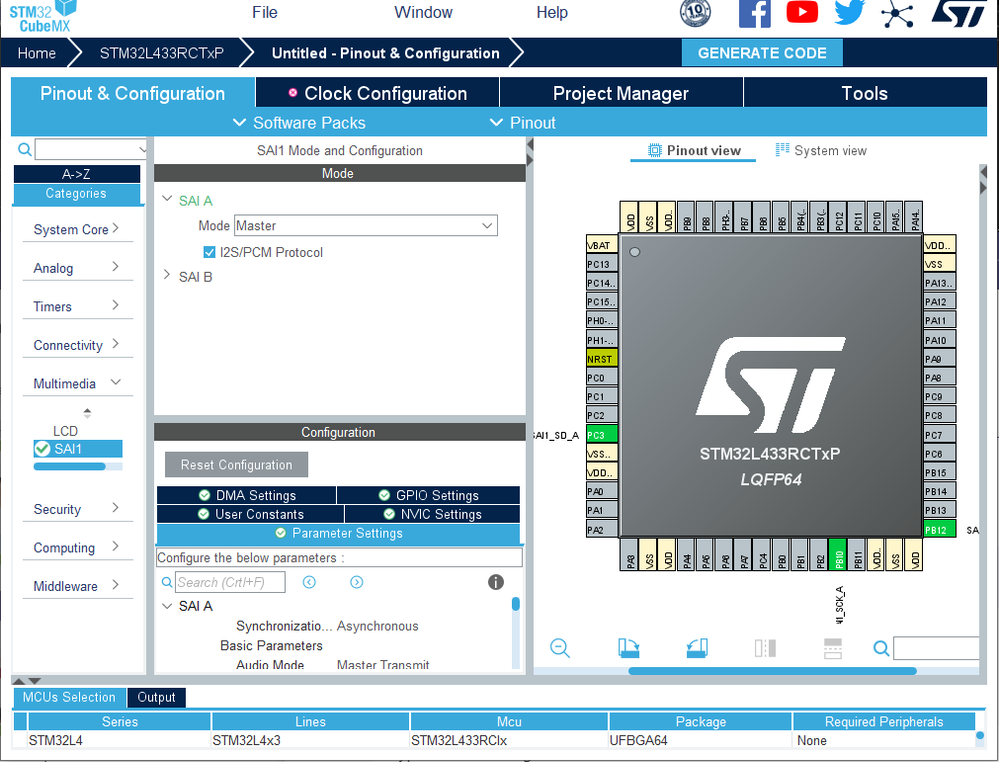Click GENERATE CODE button
The image size is (999, 762).
(762, 53)
